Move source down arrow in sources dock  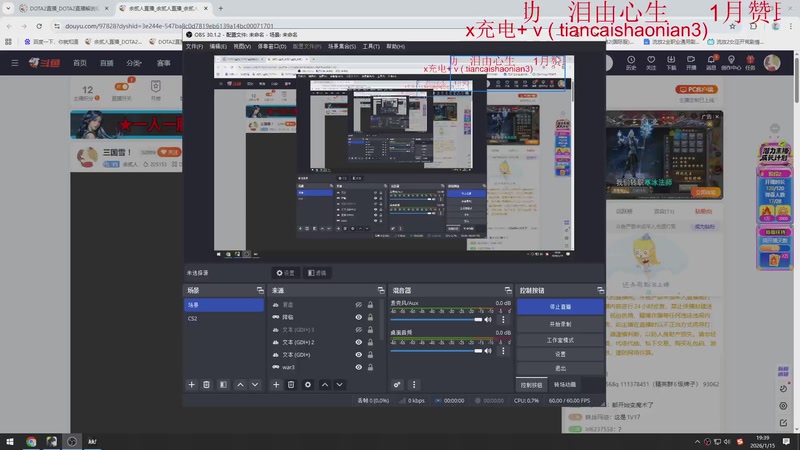(339, 385)
